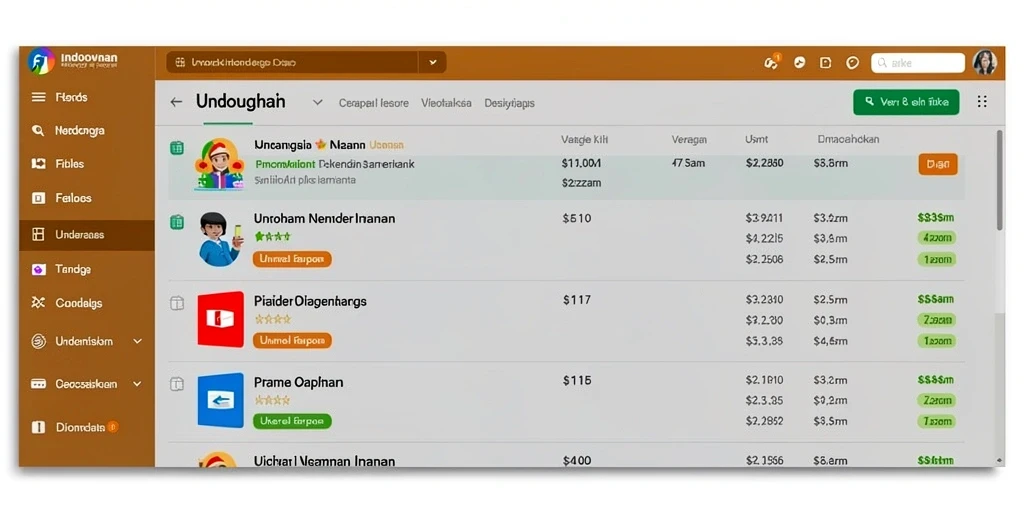Click the green Ven 8 eln fike button

tap(906, 102)
